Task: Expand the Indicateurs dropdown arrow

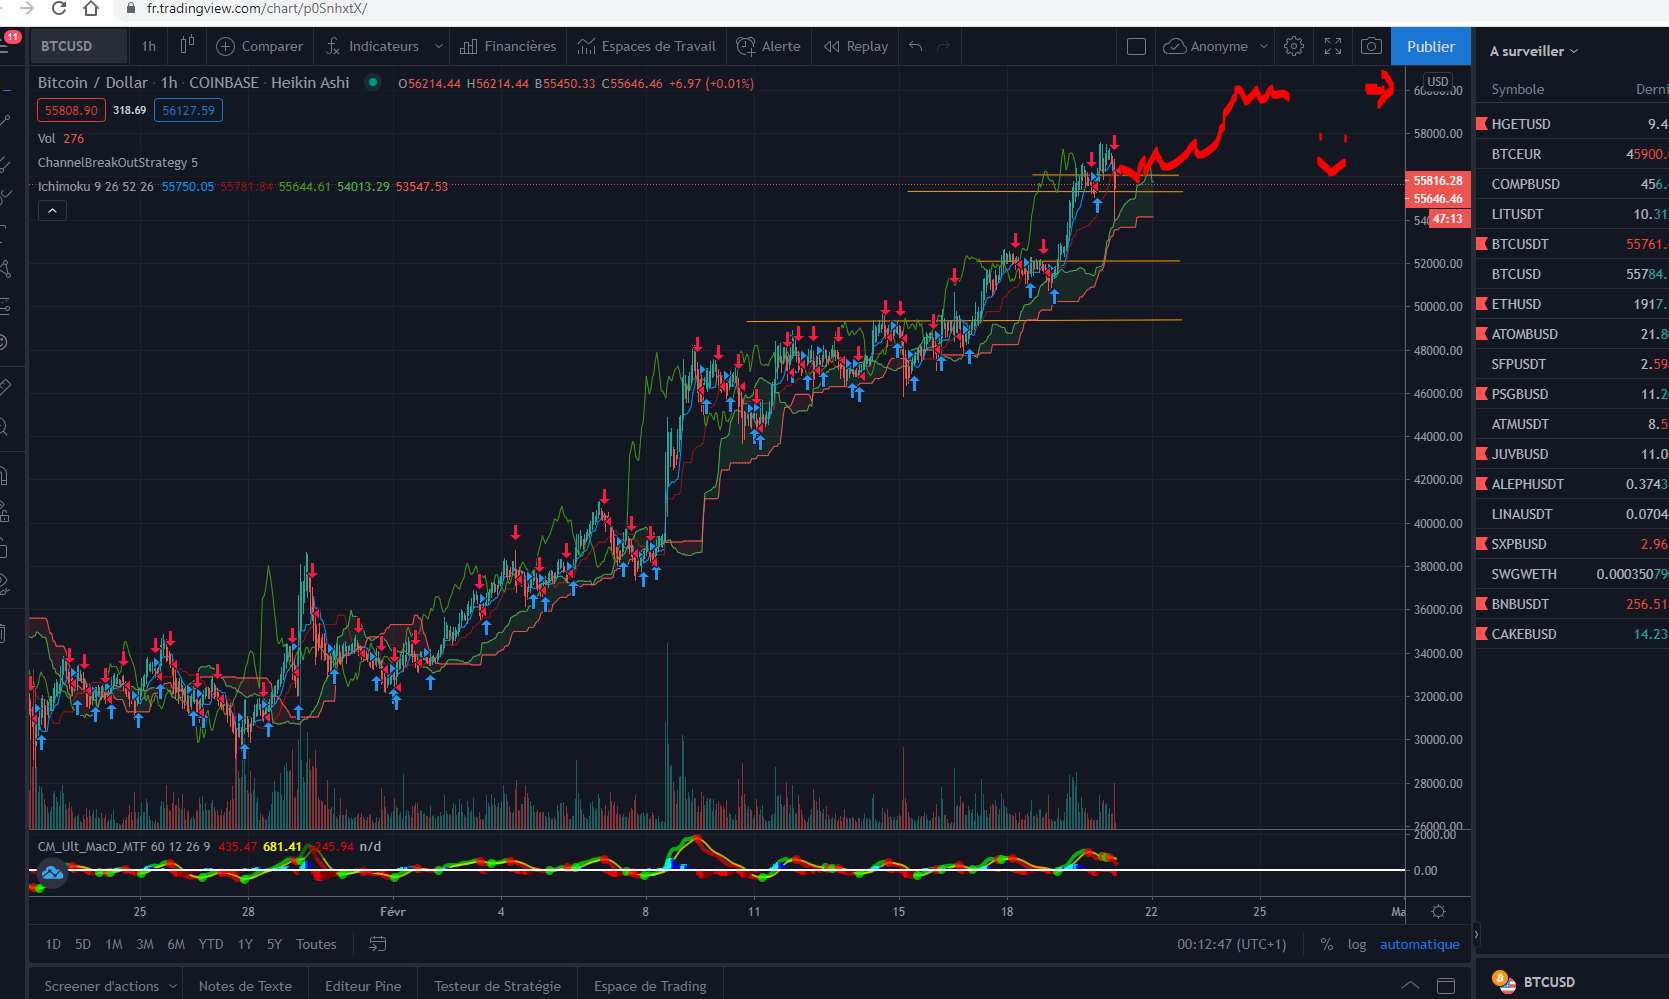Action: click(x=438, y=46)
